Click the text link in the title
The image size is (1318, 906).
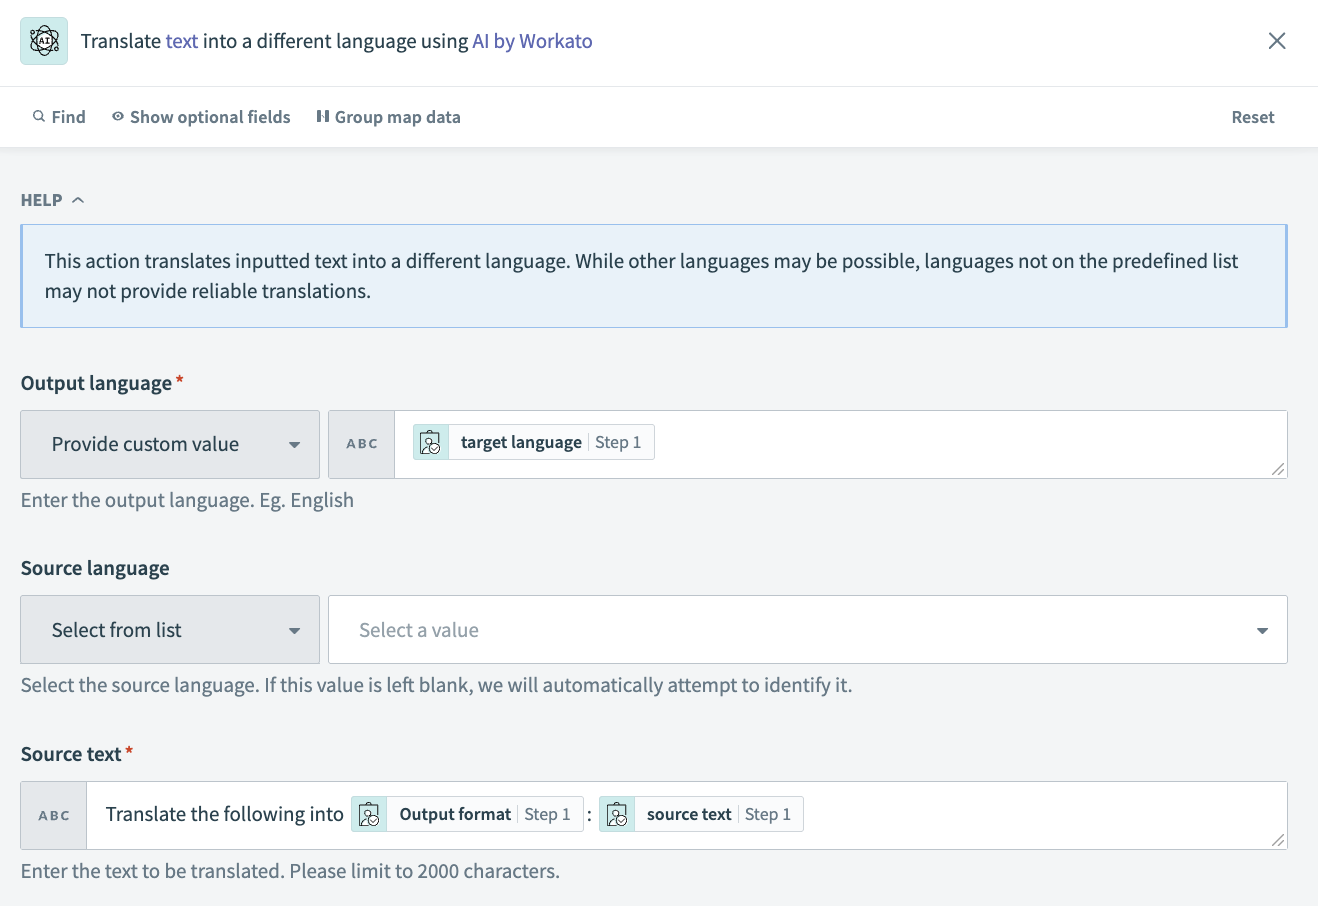[x=182, y=41]
